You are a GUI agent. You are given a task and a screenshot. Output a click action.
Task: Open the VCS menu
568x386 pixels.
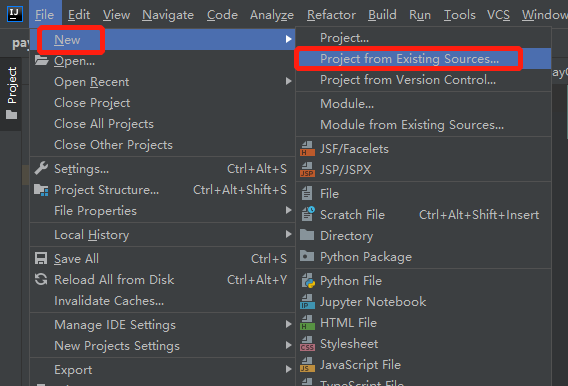(498, 14)
